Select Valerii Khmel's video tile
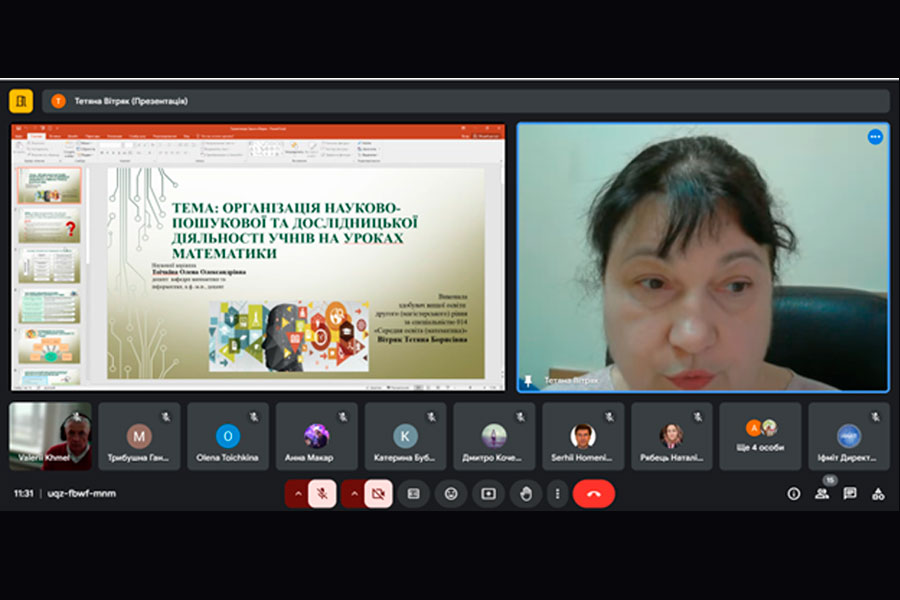The height and width of the screenshot is (600, 900). click(50, 437)
